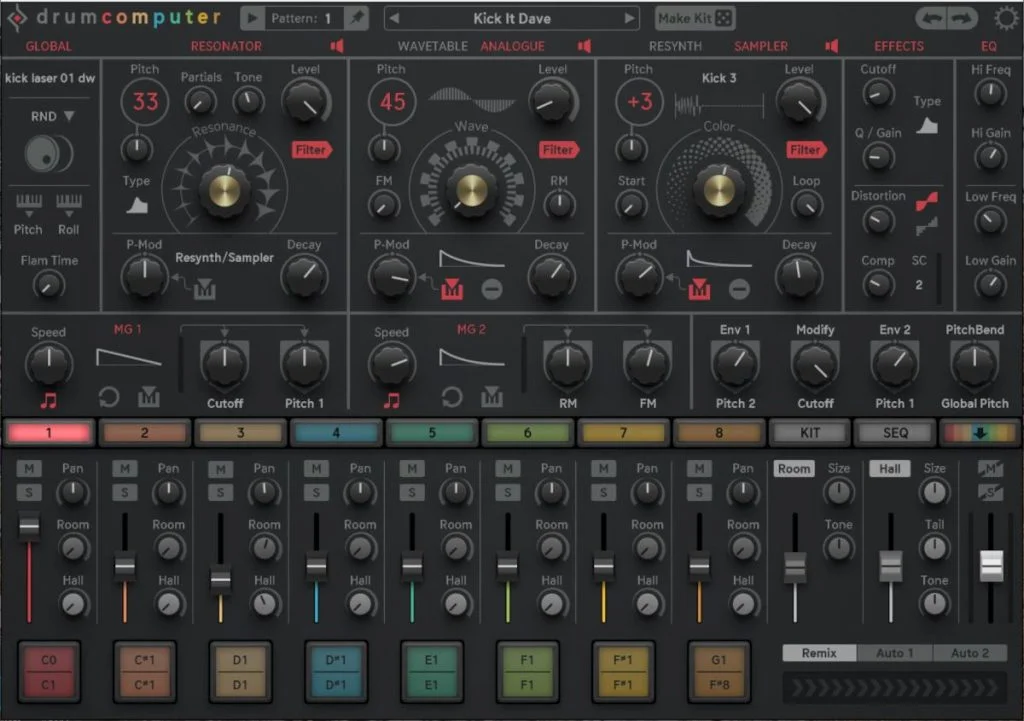
Task: Solo channel 4 using its S button
Action: click(316, 492)
